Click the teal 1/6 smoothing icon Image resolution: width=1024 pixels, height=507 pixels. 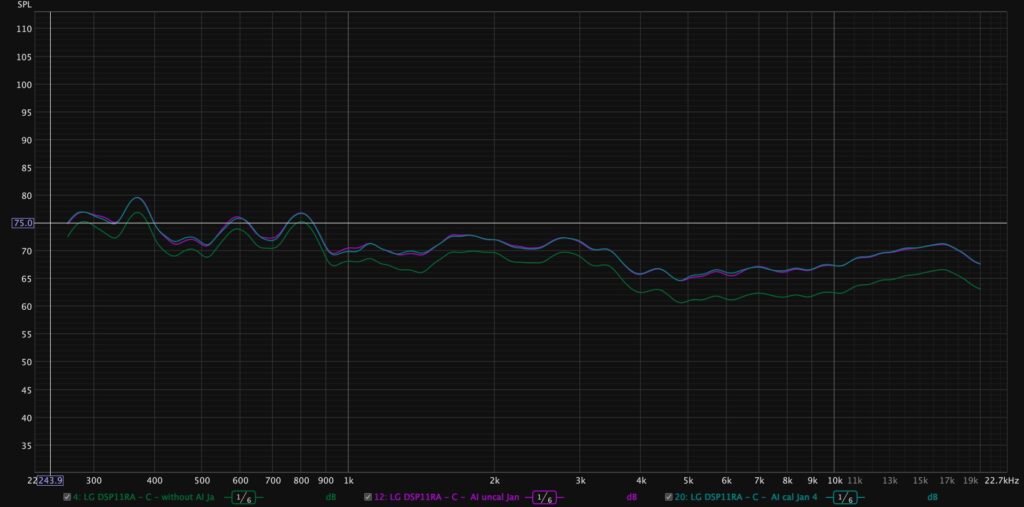point(845,497)
